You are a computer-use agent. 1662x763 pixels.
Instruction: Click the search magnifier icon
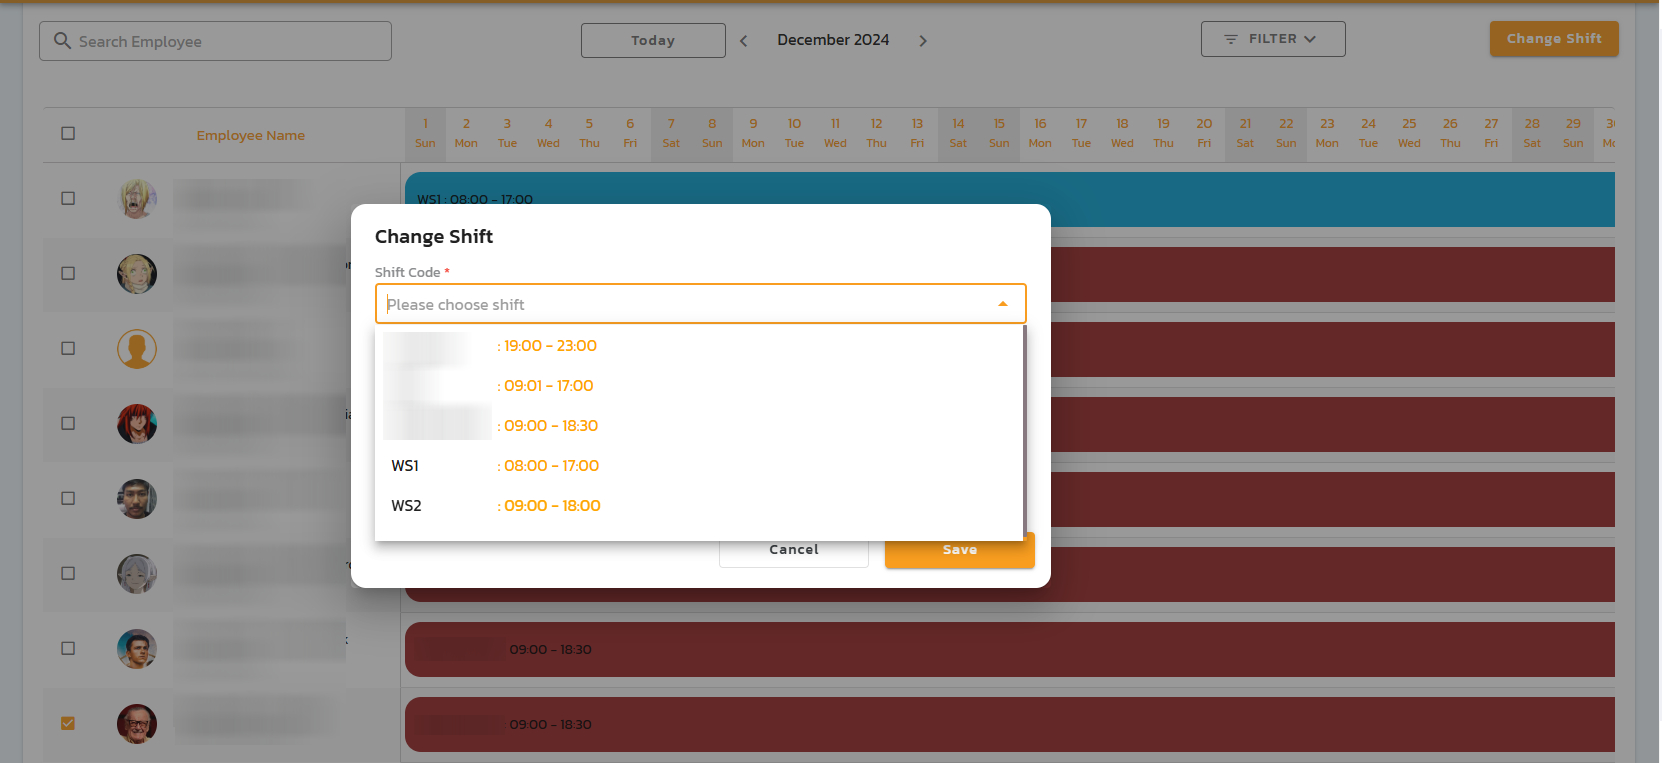pyautogui.click(x=62, y=41)
